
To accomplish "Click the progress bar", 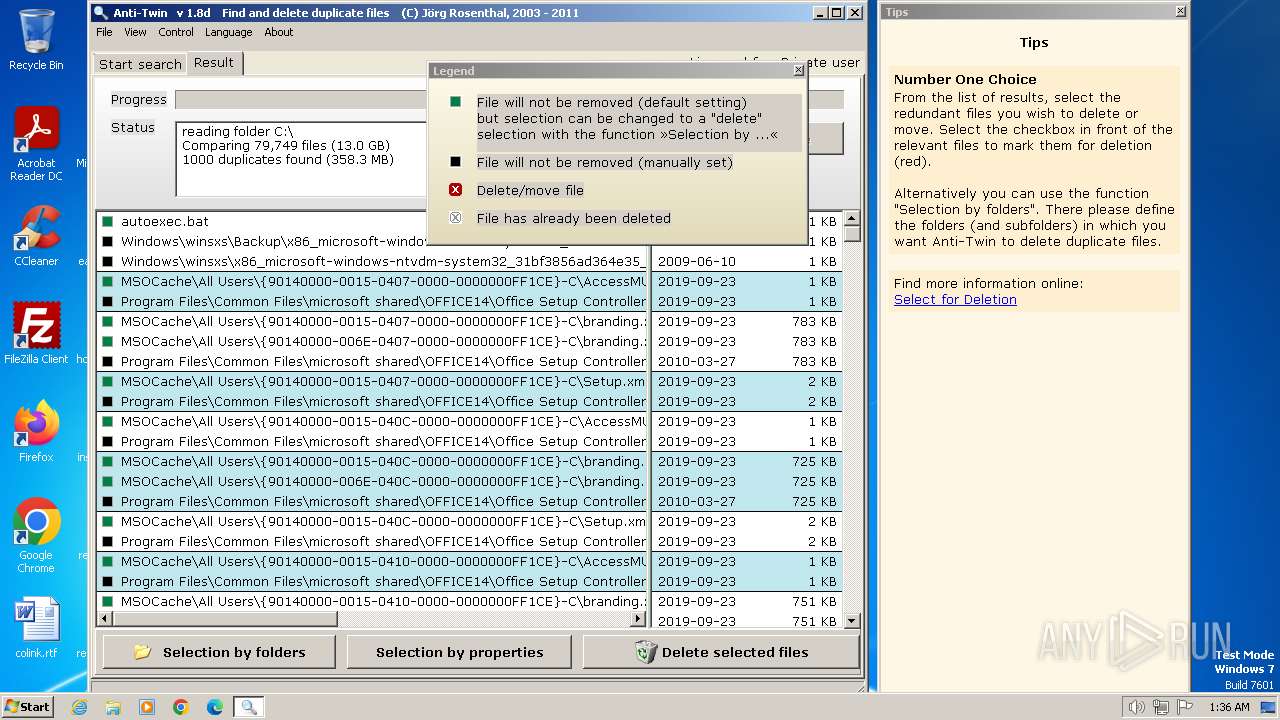I will pos(509,99).
